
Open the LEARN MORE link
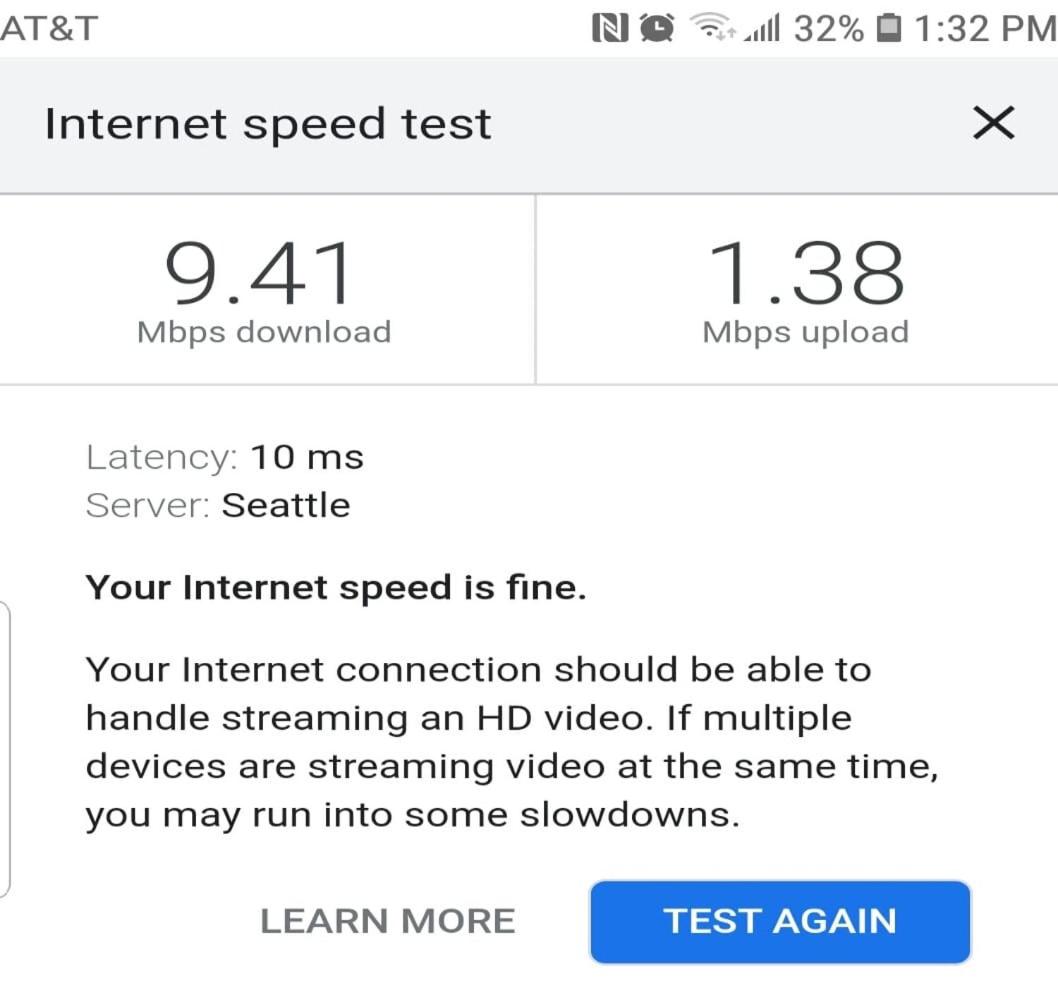pyautogui.click(x=388, y=921)
